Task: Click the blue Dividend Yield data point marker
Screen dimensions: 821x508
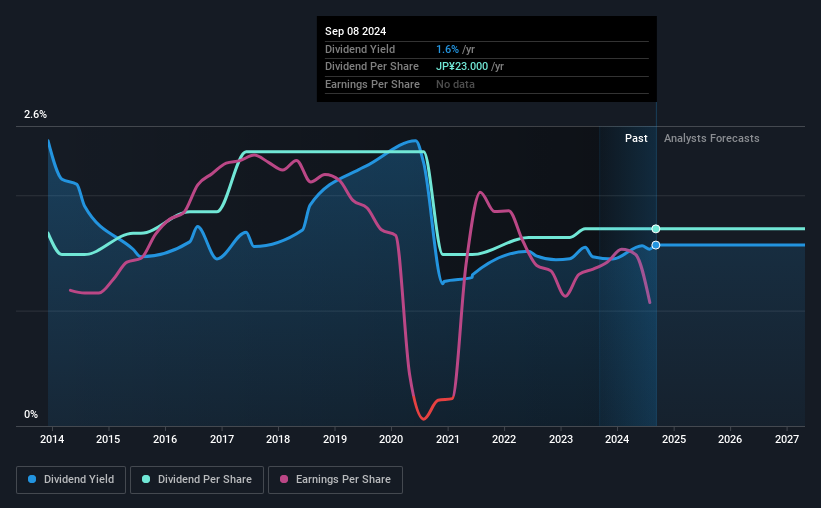Action: 656,245
